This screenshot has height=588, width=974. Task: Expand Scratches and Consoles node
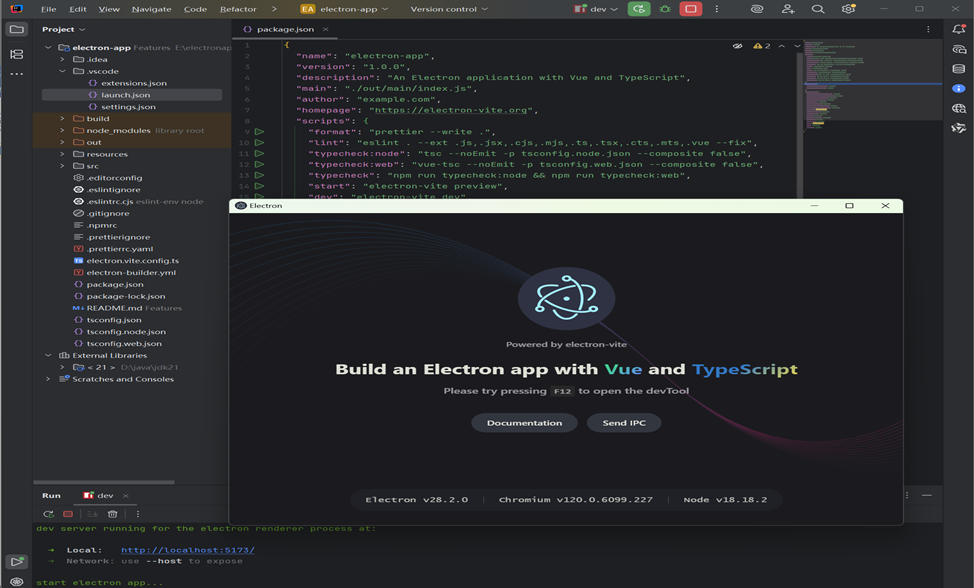point(48,379)
